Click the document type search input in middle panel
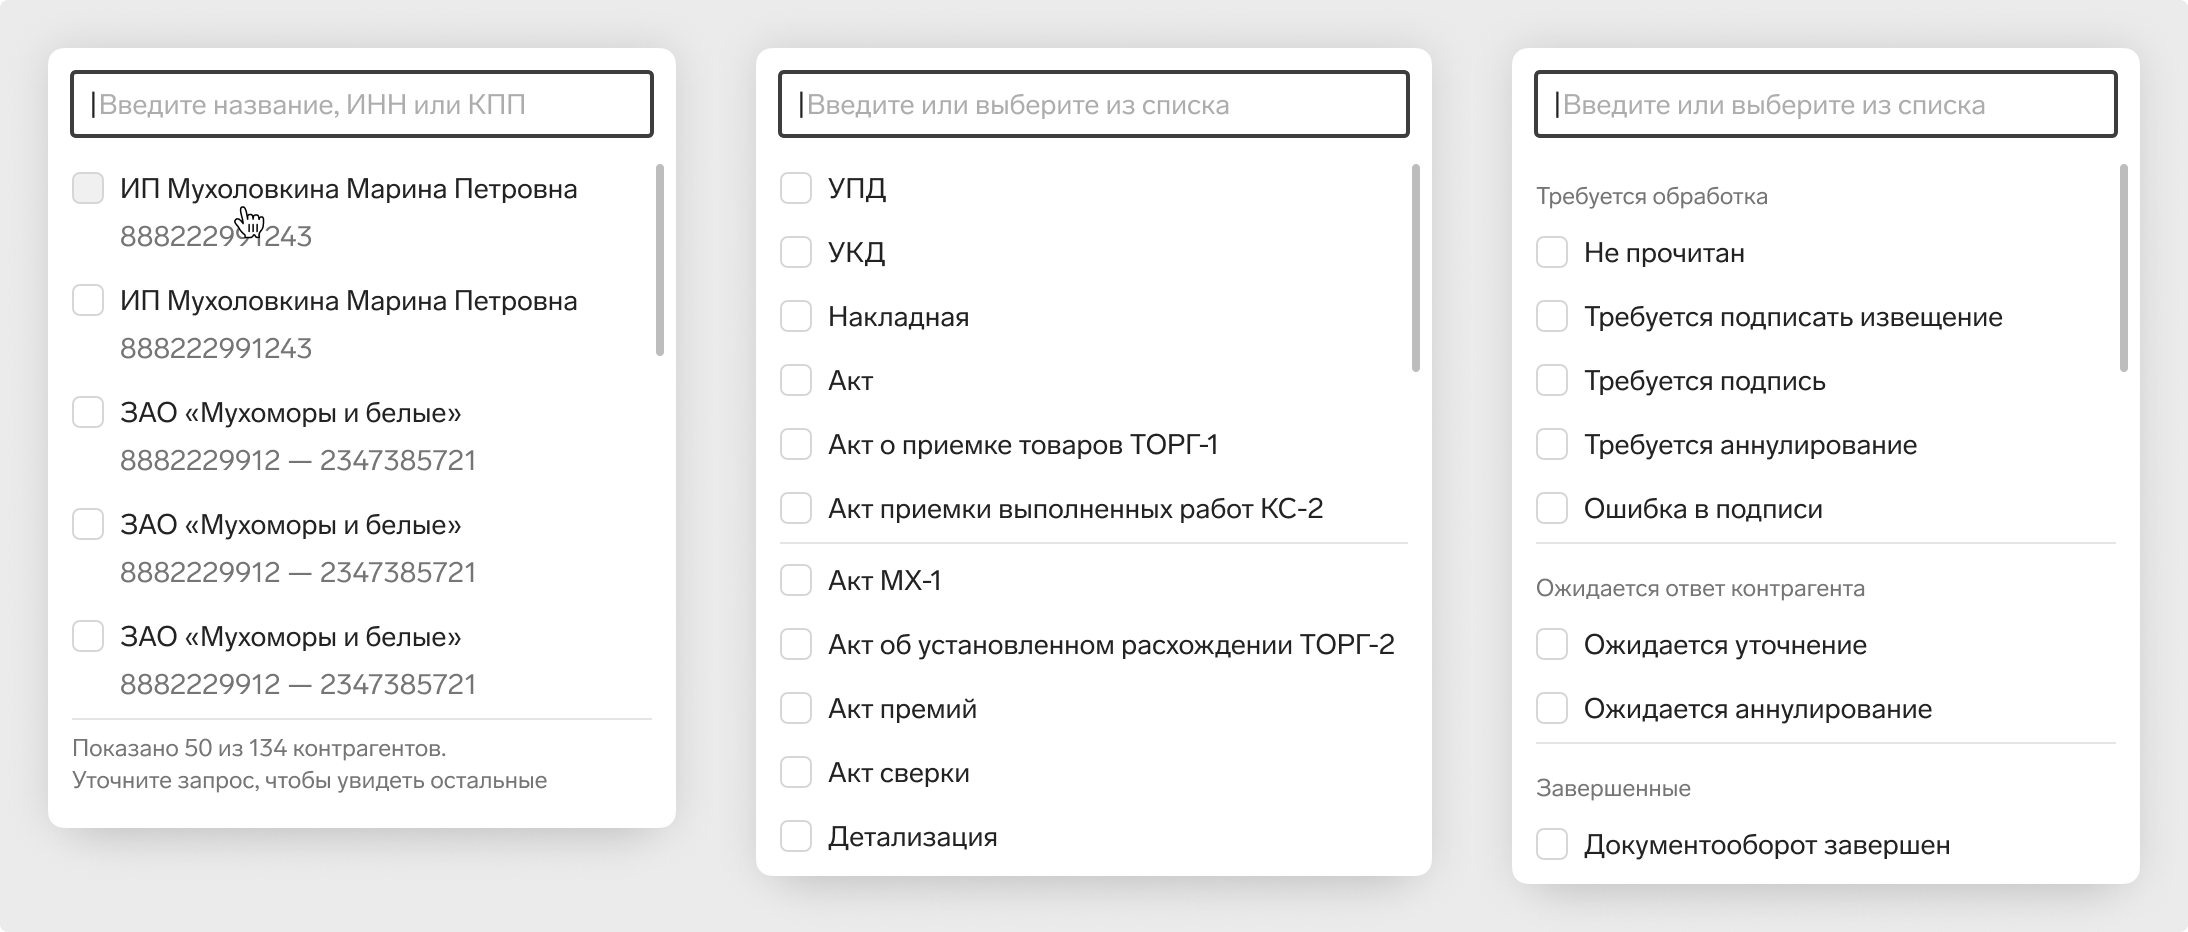The width and height of the screenshot is (2188, 932). [1094, 104]
